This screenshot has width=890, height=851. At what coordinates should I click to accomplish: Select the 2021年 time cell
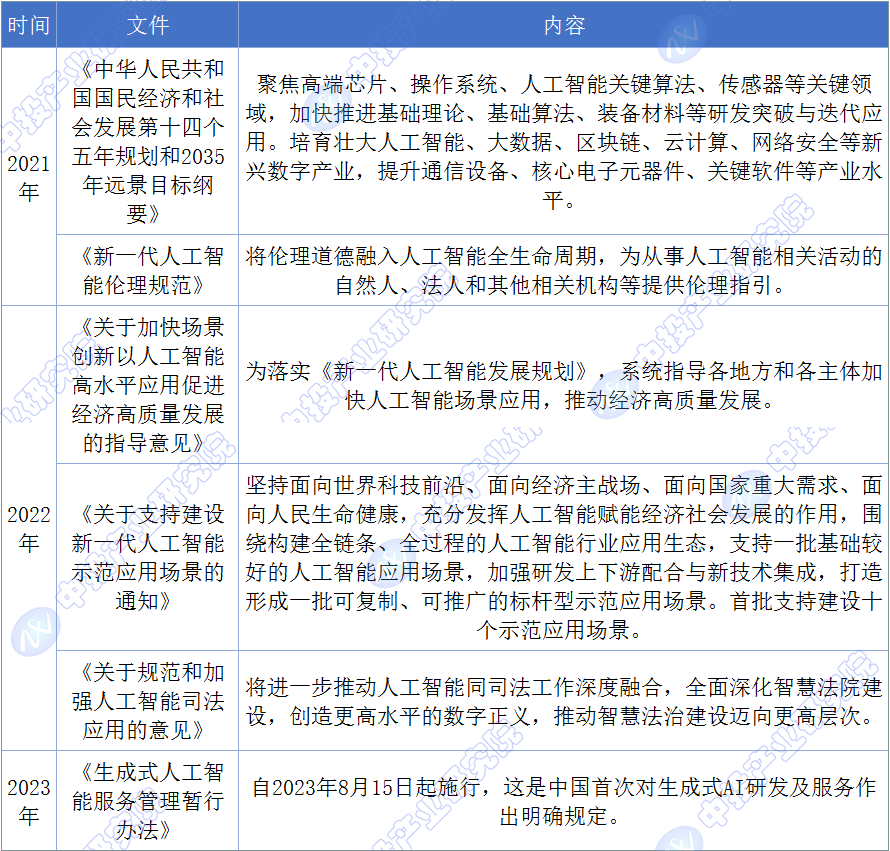(x=28, y=176)
